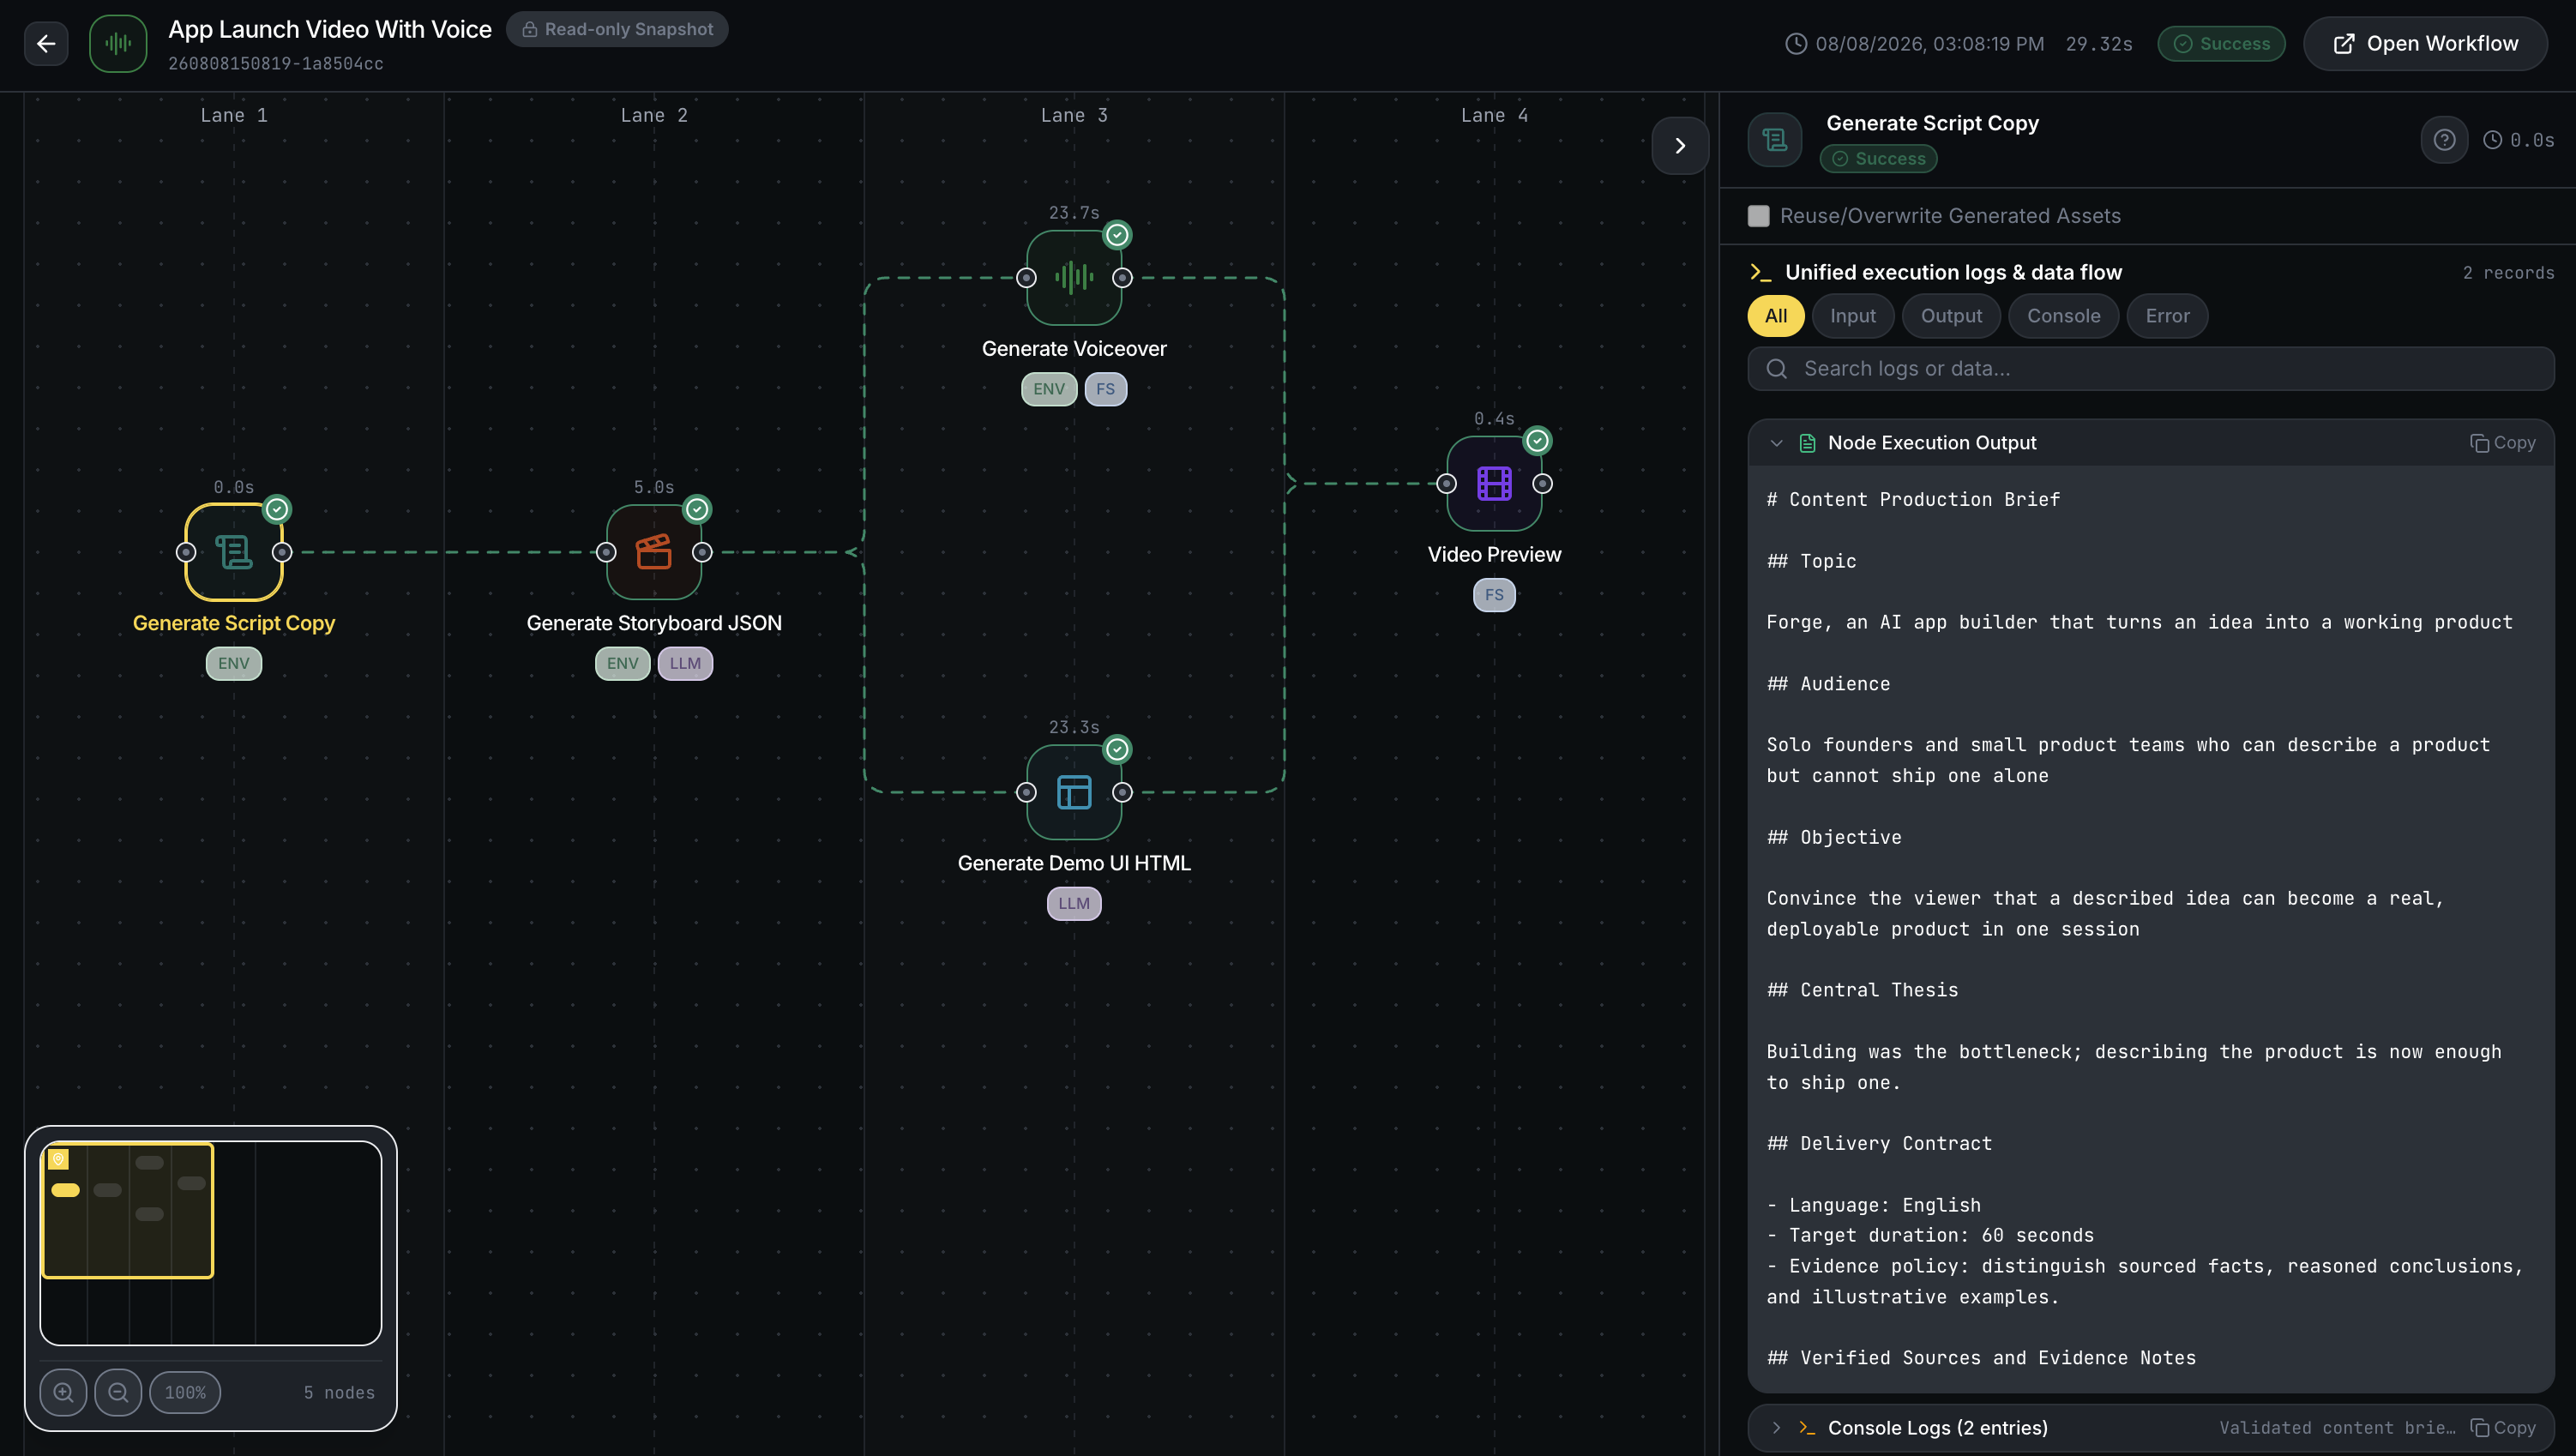
Task: Click inside Search logs or data field
Action: [2150, 369]
